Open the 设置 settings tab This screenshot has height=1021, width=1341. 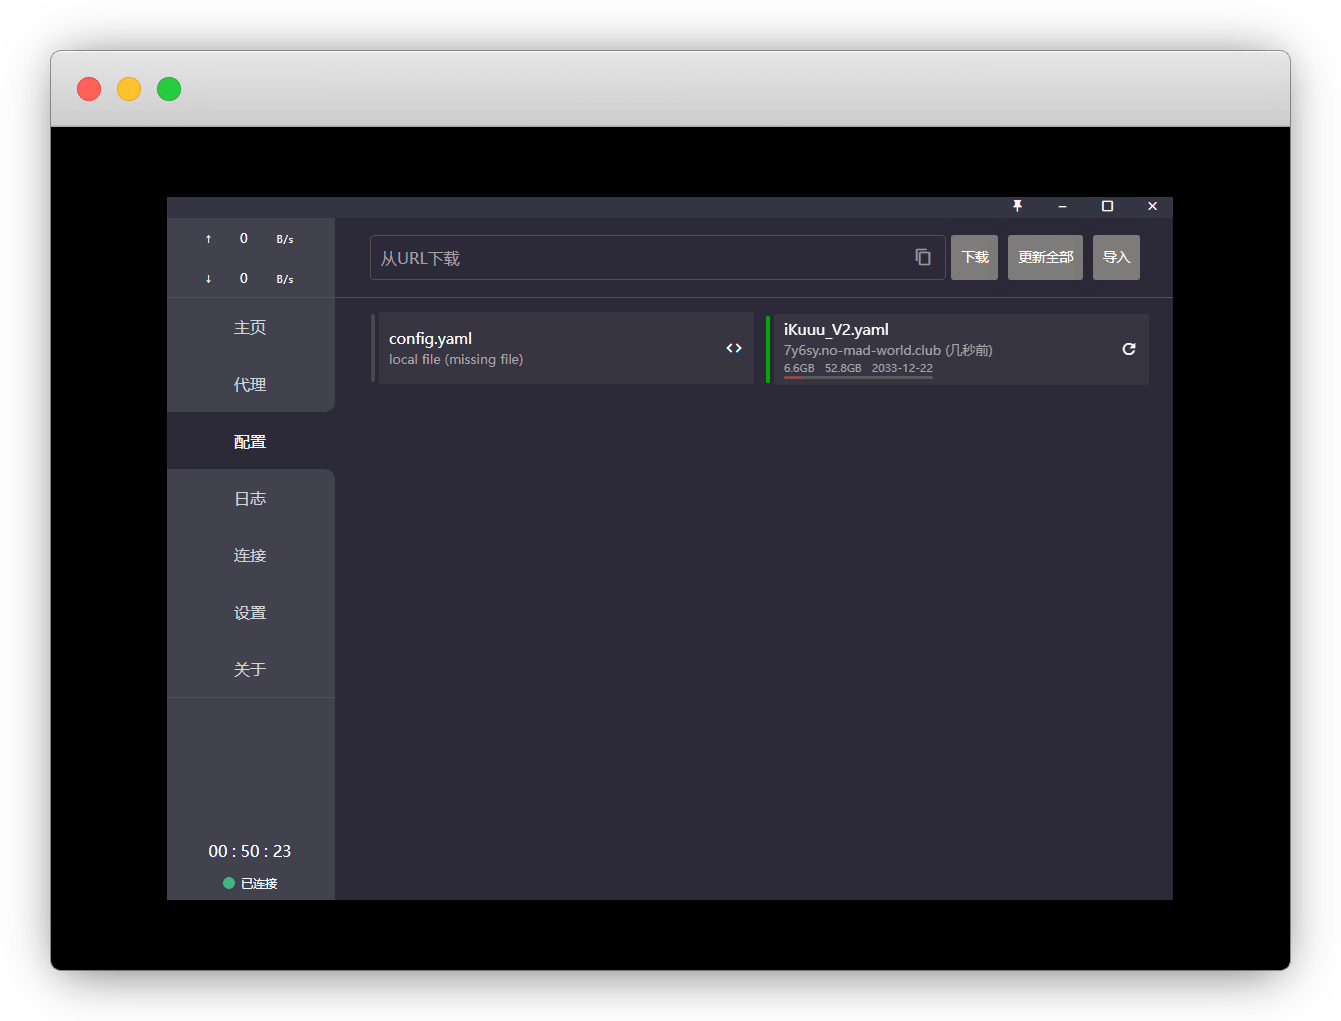[x=250, y=612]
